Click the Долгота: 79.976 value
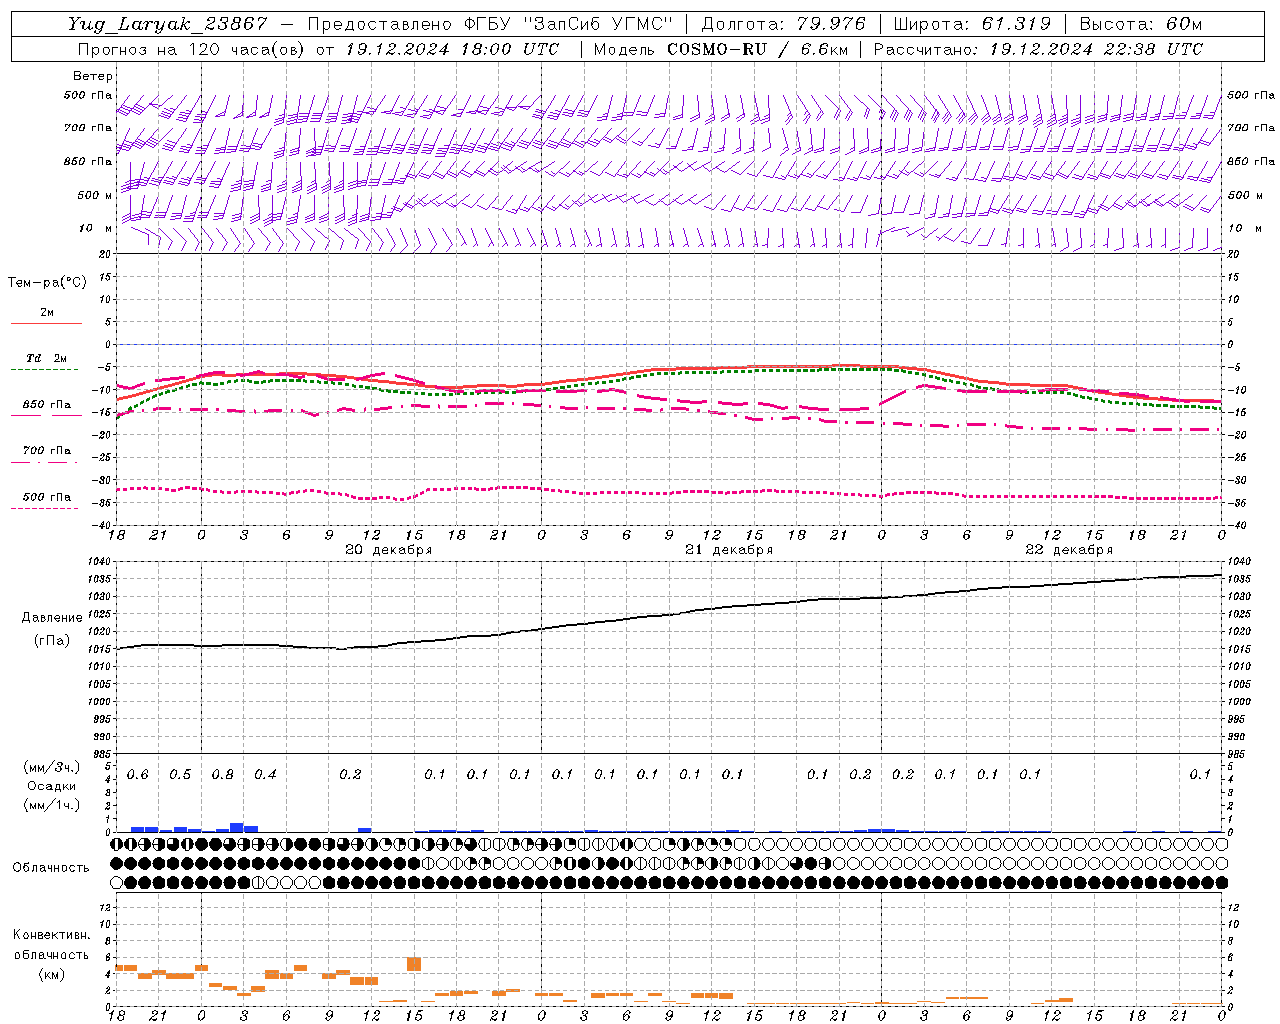This screenshot has width=1280, height=1024. (783, 24)
